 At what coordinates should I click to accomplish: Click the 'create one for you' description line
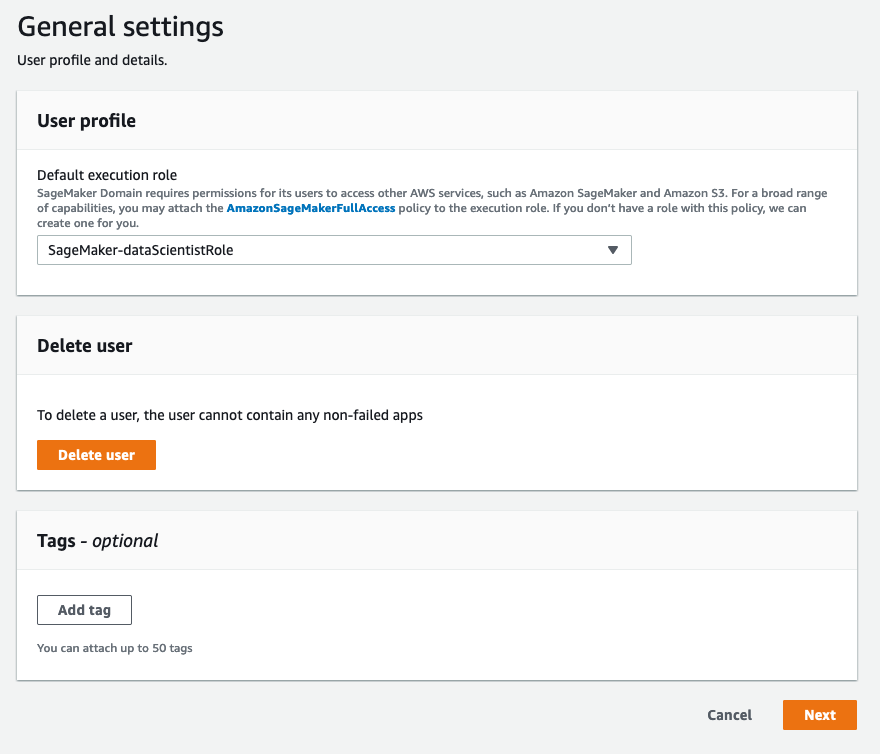click(87, 223)
